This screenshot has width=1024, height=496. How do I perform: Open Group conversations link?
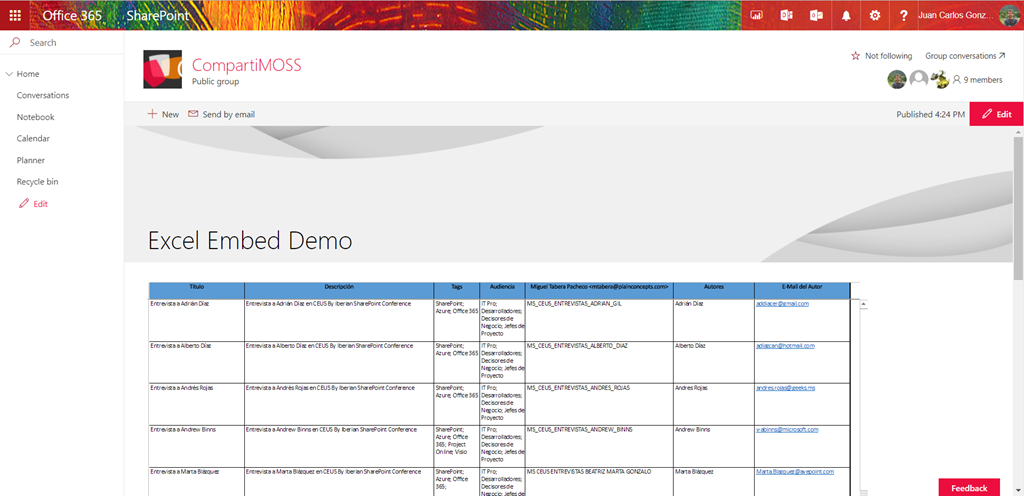click(965, 56)
